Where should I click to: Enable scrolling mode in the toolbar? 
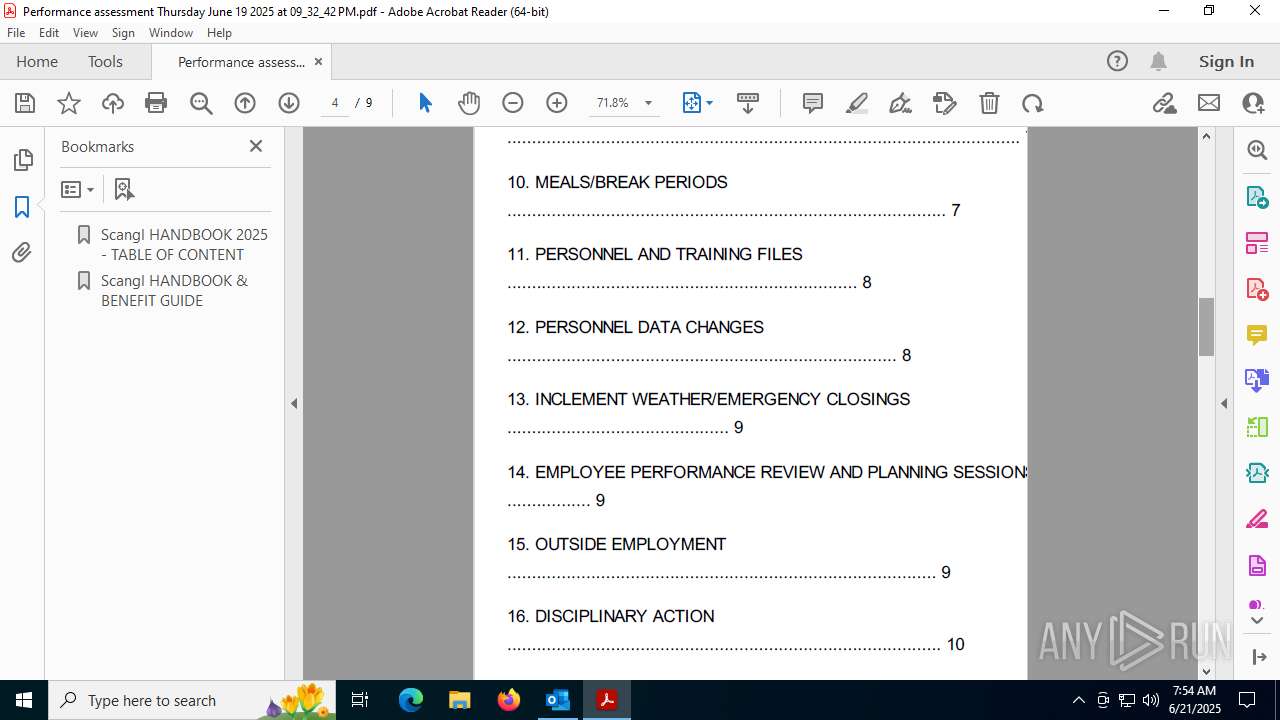pyautogui.click(x=748, y=103)
